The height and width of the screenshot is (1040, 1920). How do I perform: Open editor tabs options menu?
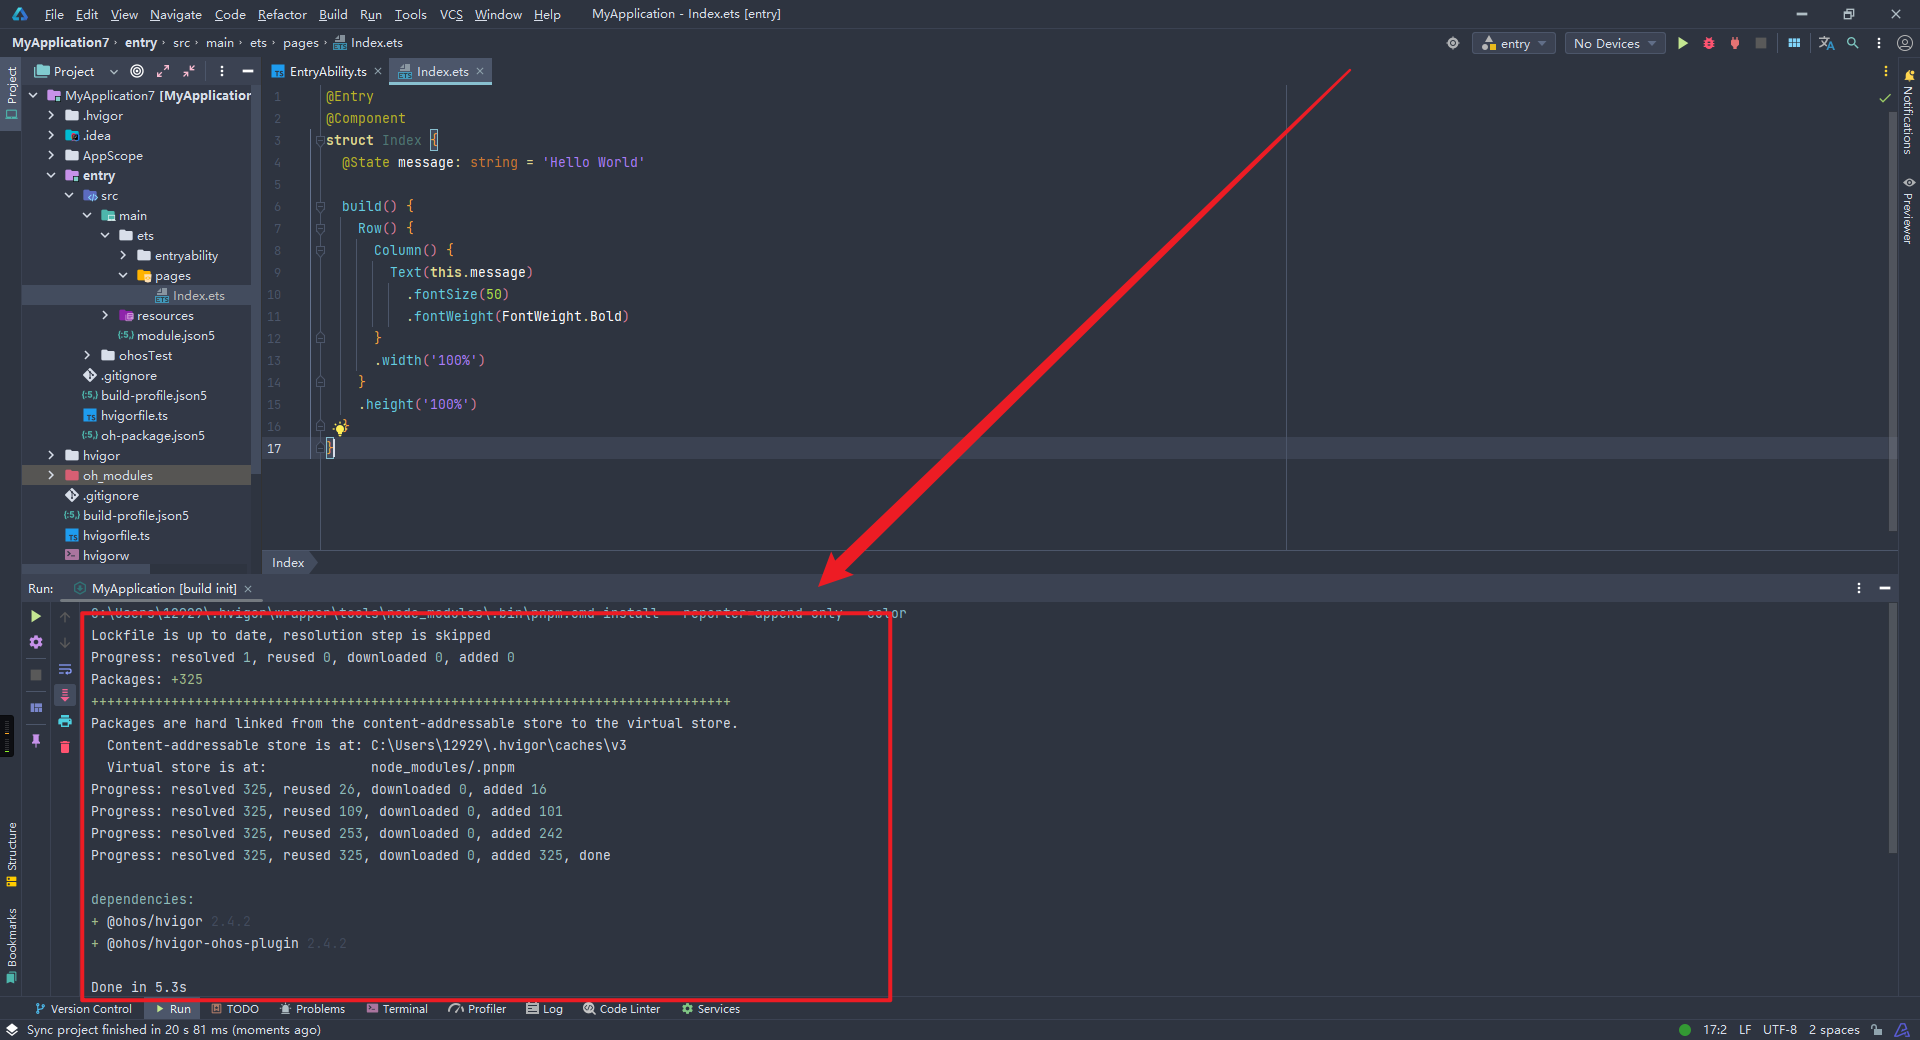(x=1886, y=71)
